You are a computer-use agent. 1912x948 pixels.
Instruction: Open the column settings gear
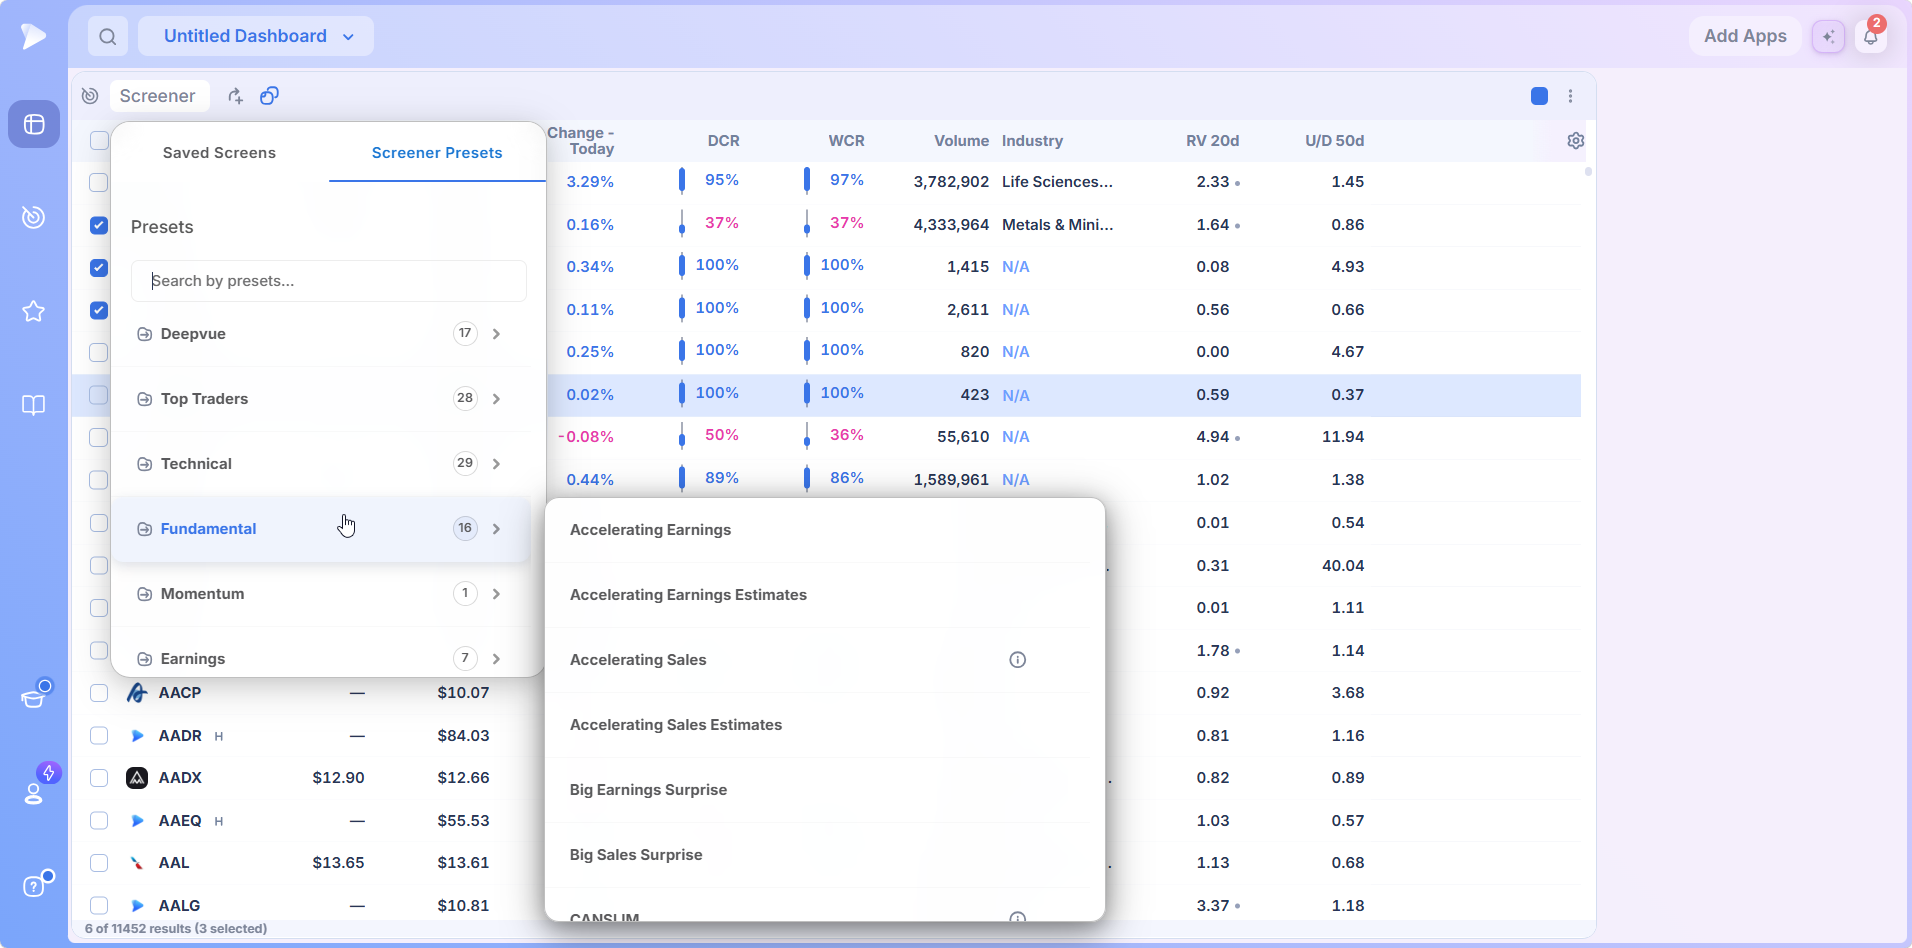[1576, 141]
